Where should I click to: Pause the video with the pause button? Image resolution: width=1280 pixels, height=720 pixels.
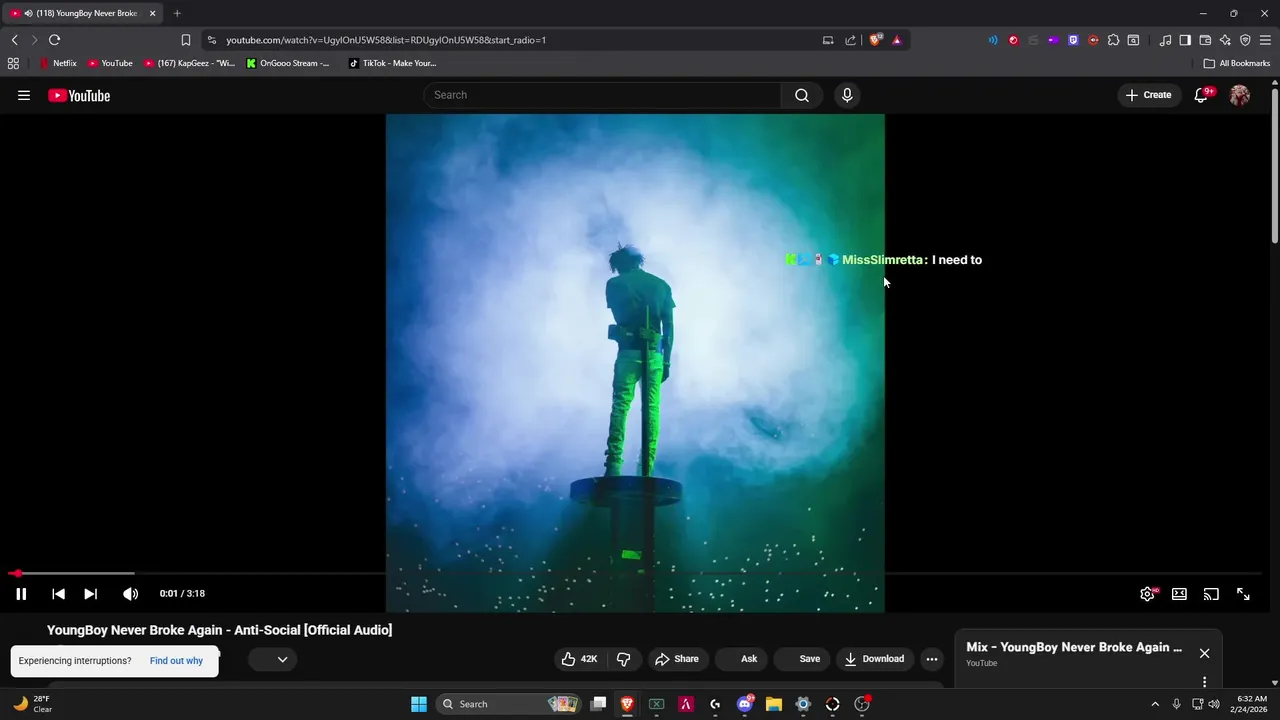(21, 594)
